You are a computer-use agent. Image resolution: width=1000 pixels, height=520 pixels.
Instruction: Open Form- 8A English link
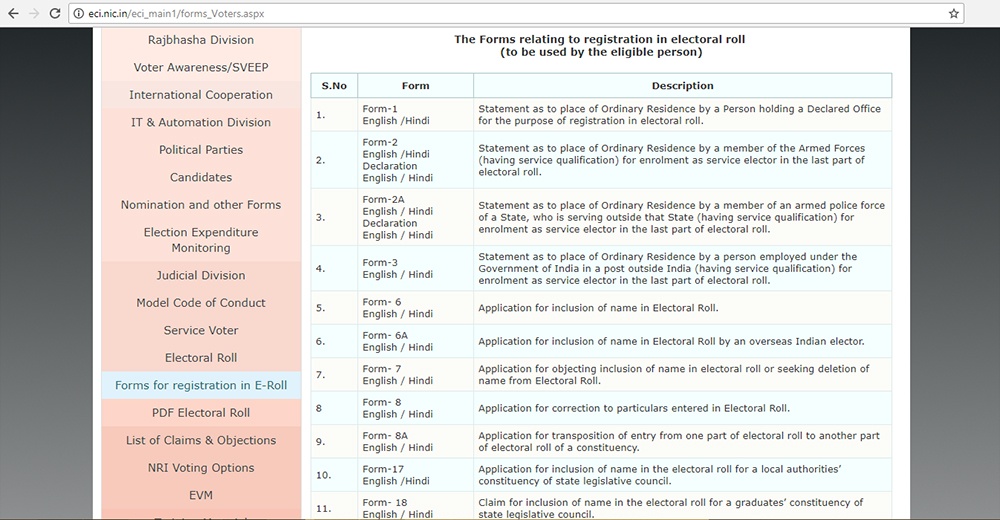pos(380,448)
